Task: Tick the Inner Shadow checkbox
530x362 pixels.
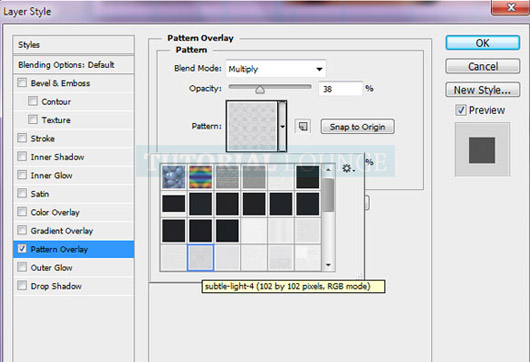Action: [22, 156]
